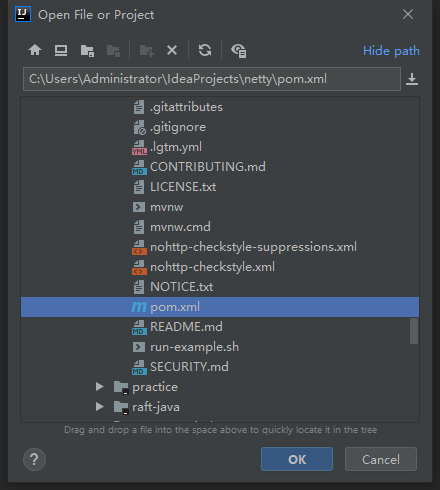Go to the Home directory icon
Viewport: 440px width, 490px height.
pos(35,51)
